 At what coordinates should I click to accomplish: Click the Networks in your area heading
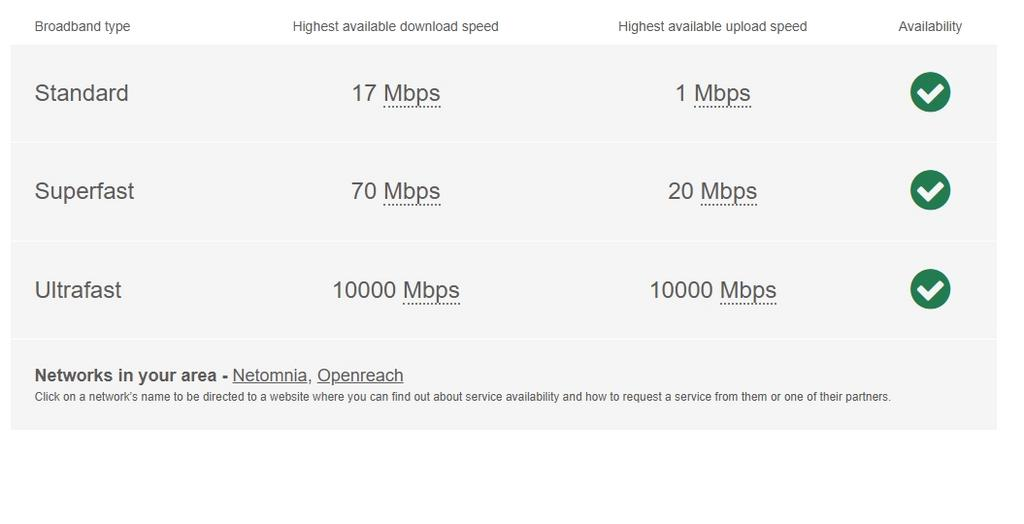(x=125, y=376)
